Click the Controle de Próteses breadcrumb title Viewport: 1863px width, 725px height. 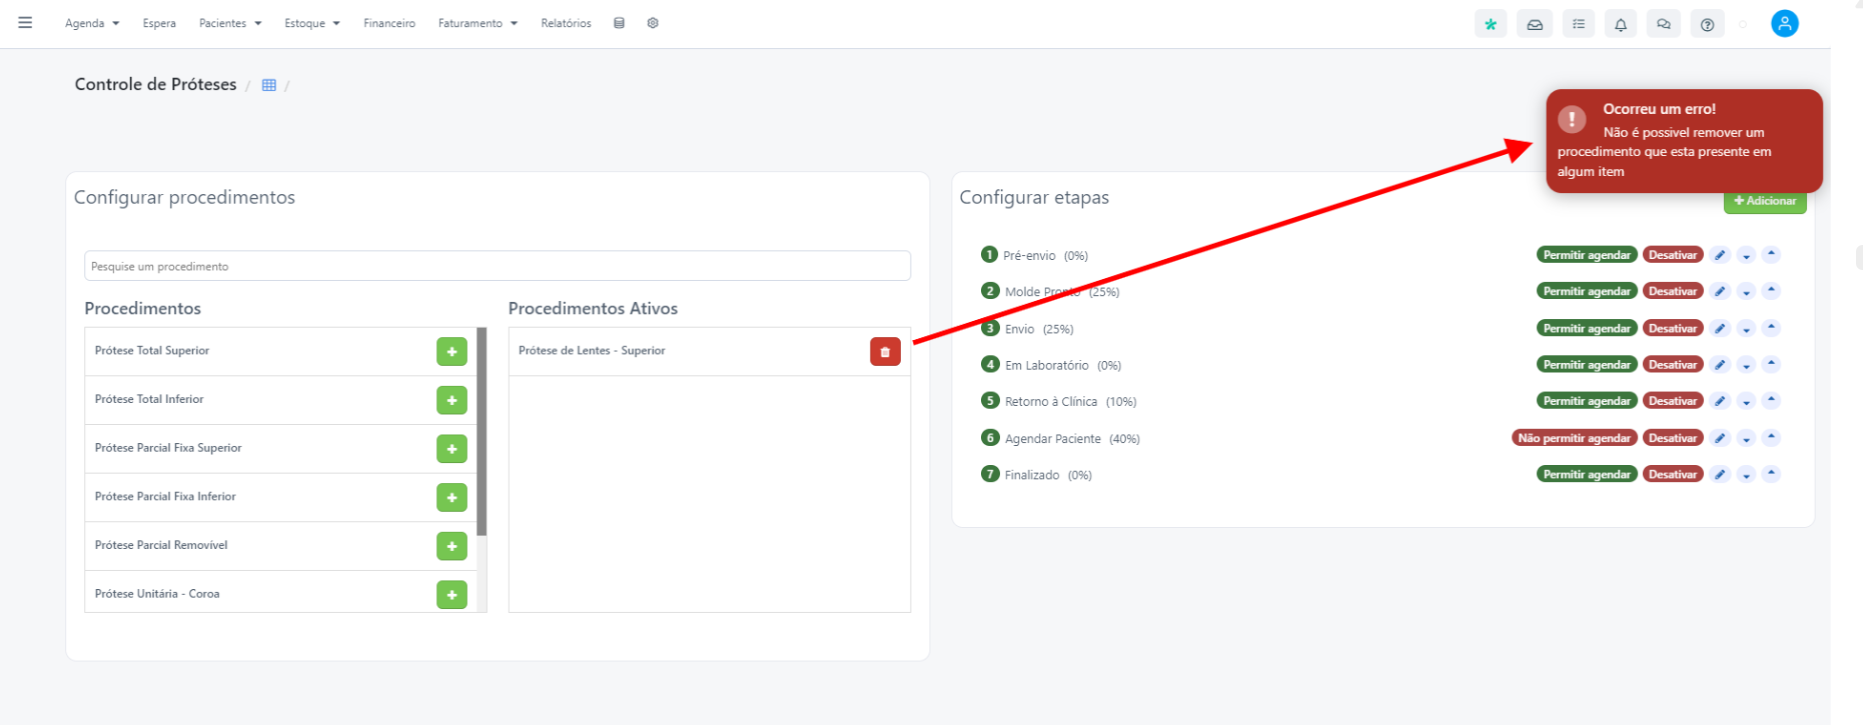click(x=156, y=84)
